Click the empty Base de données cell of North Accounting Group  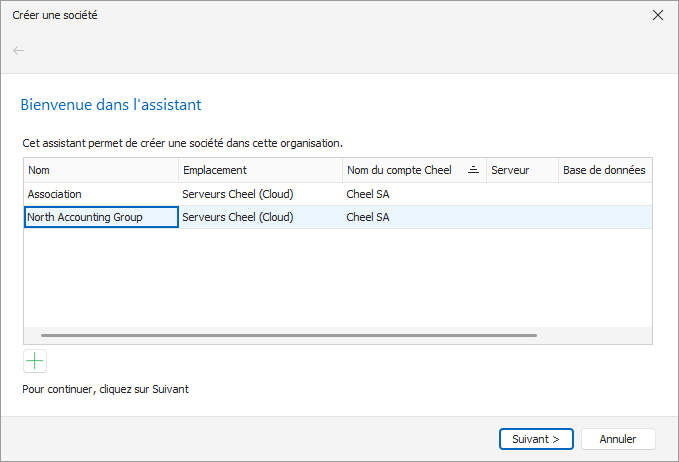pos(605,217)
